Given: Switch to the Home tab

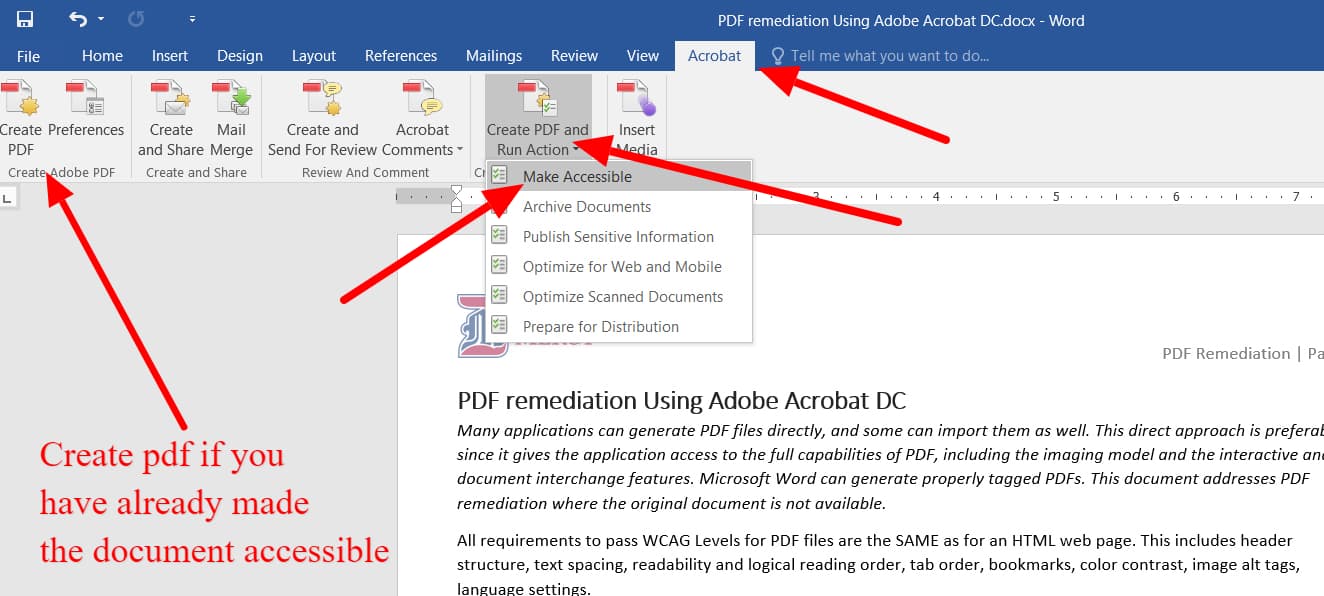Looking at the screenshot, I should pos(102,56).
